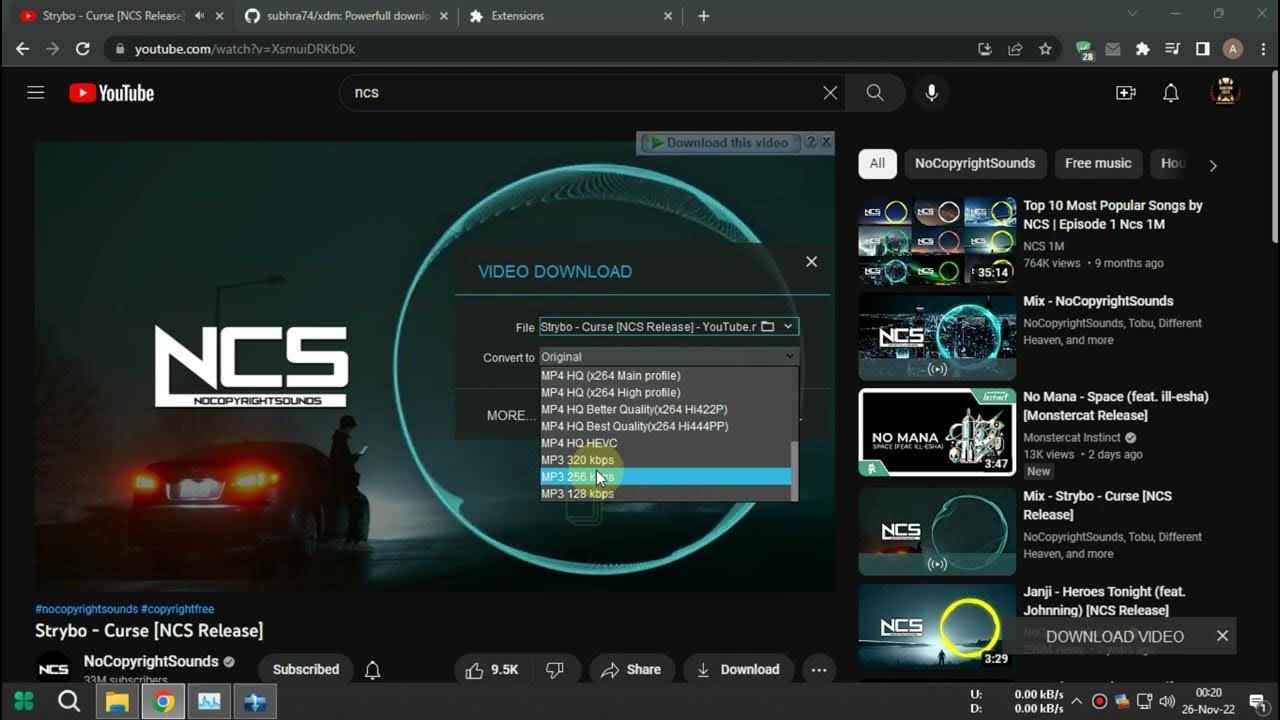1280x720 pixels.
Task: Open MORE... options in download dialog
Action: pyautogui.click(x=510, y=415)
